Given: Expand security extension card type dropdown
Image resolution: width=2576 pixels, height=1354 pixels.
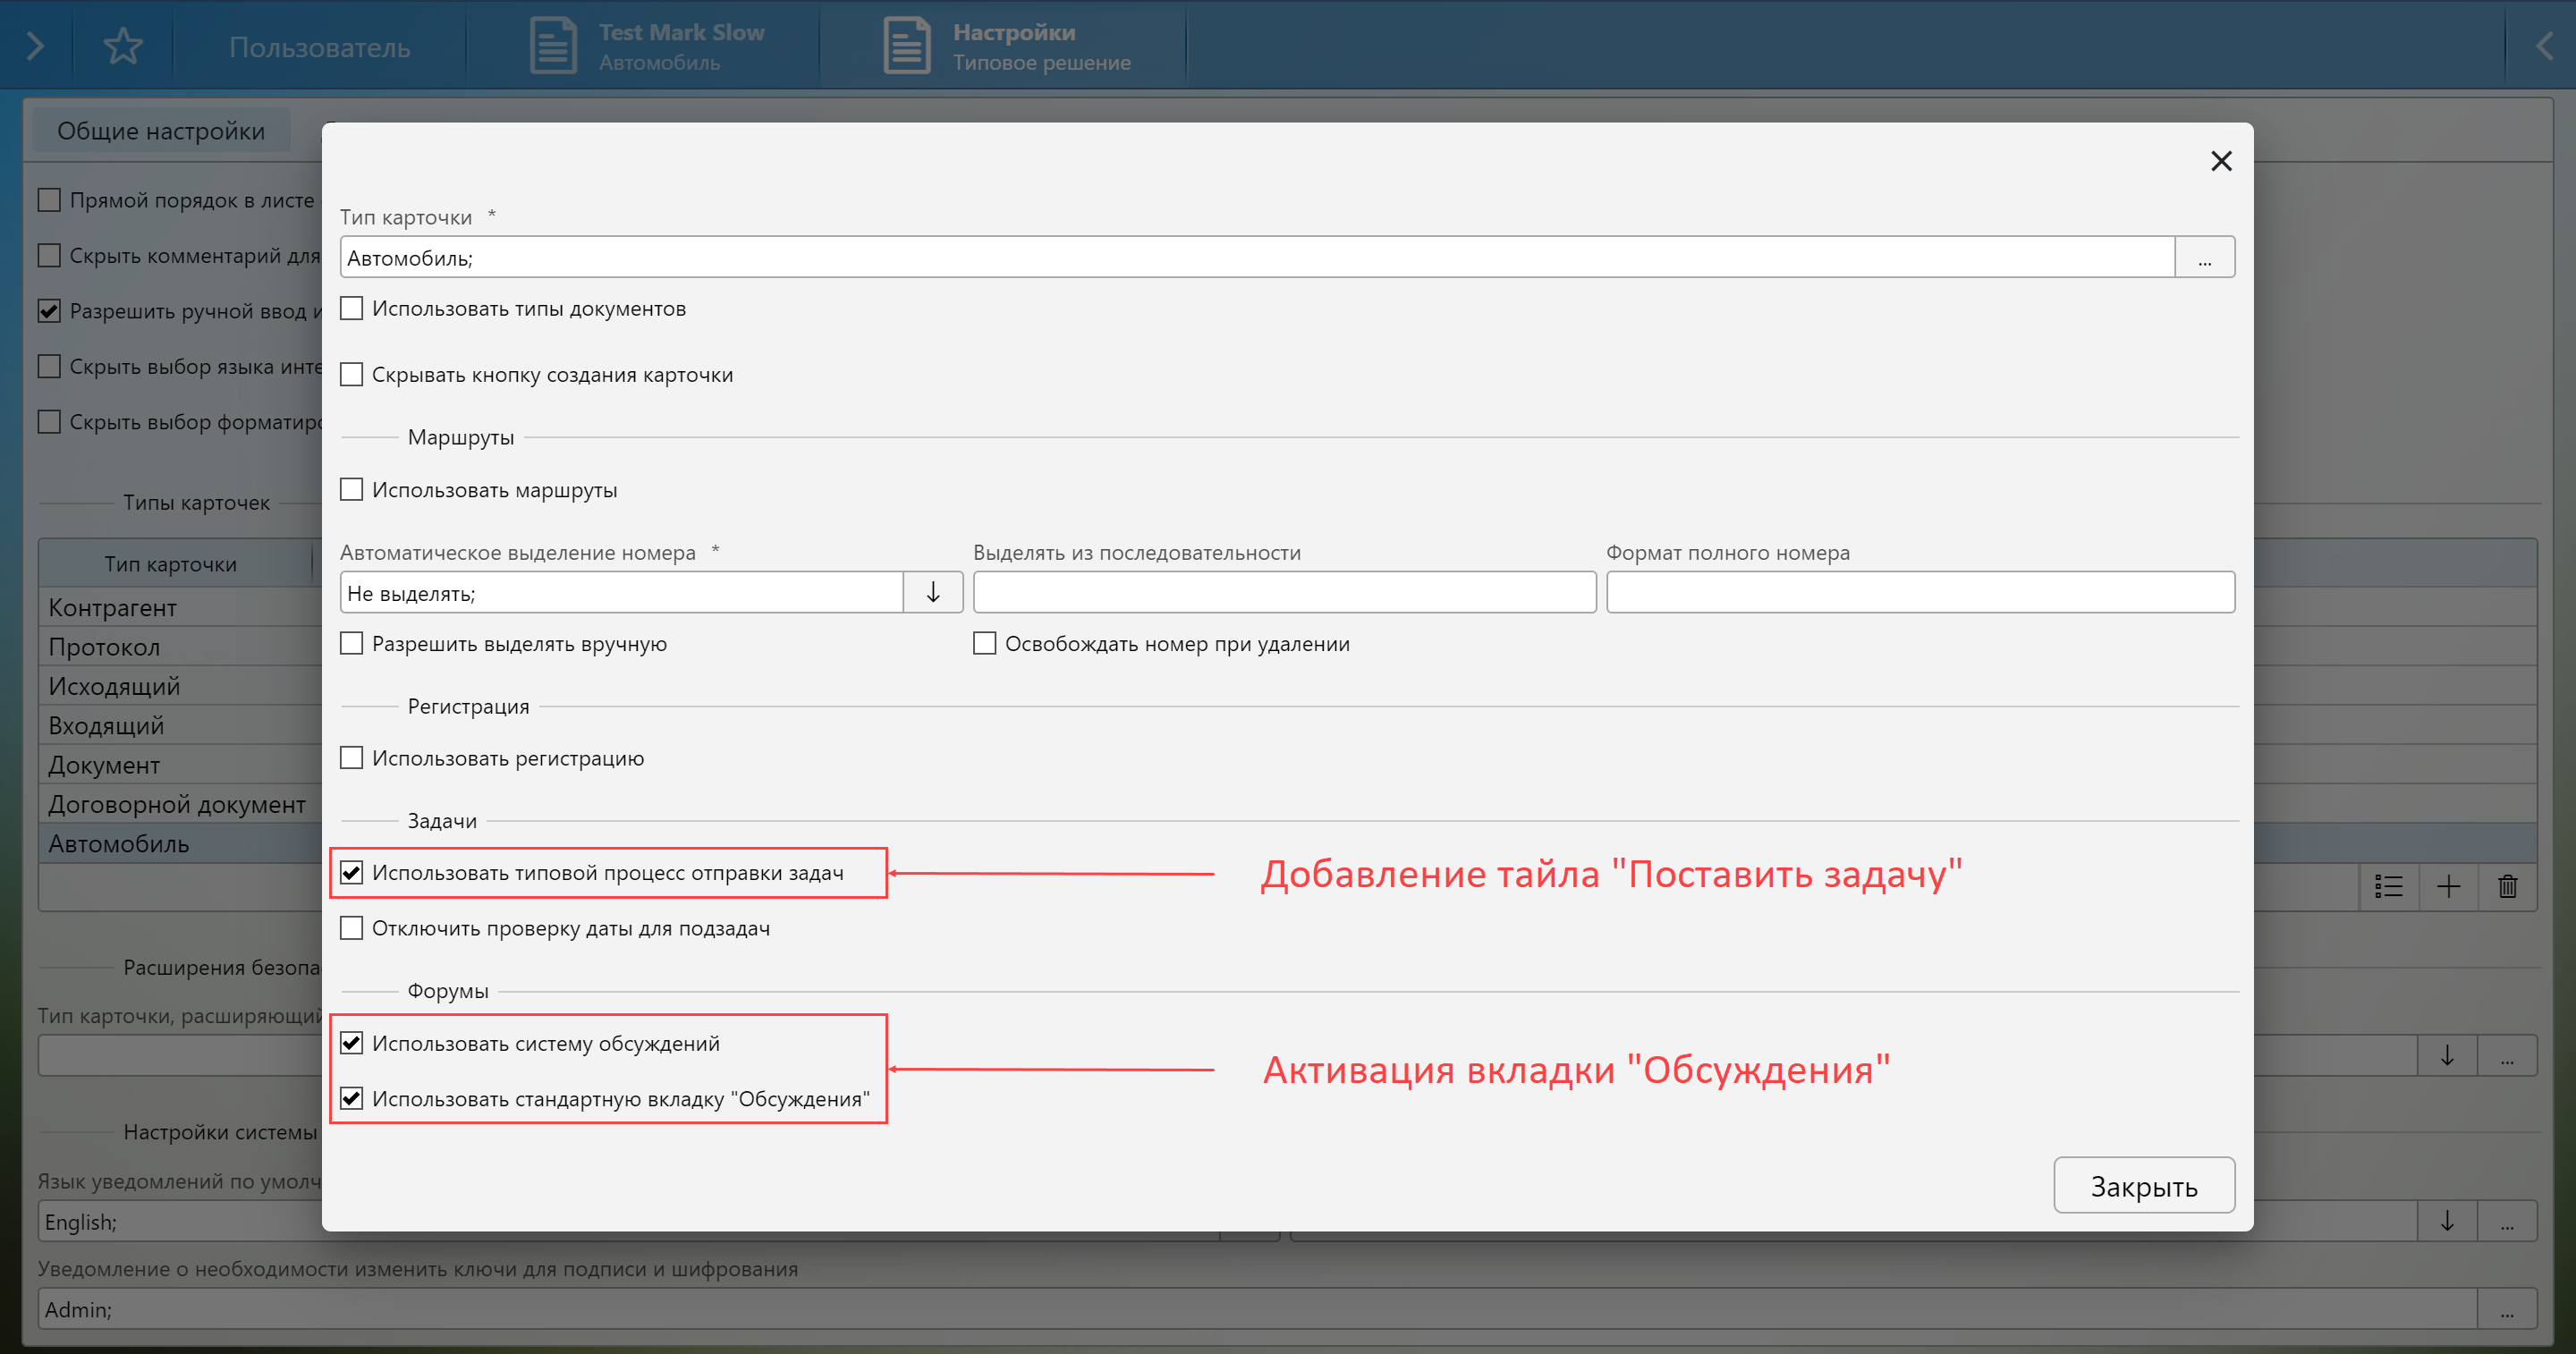Looking at the screenshot, I should pyautogui.click(x=2447, y=1055).
